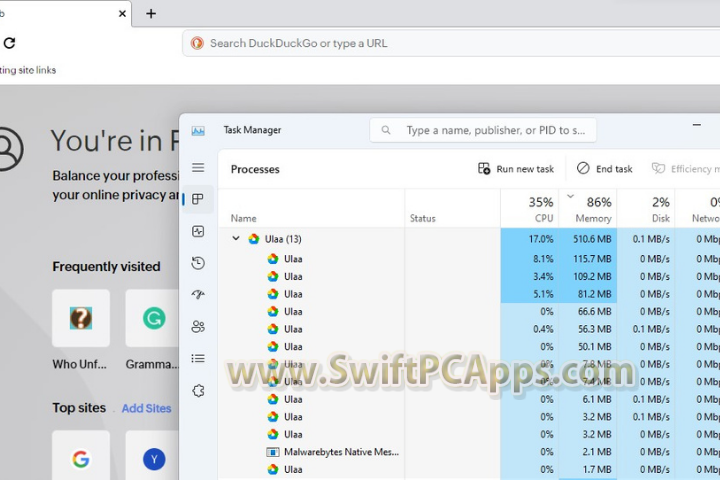This screenshot has height=480, width=720.
Task: Click the Efficiency mode button
Action: pos(686,169)
